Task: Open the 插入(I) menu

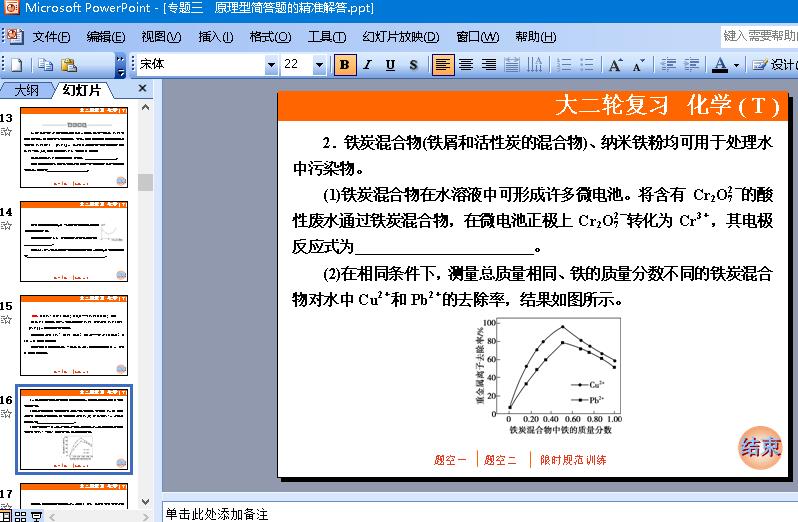Action: click(216, 37)
